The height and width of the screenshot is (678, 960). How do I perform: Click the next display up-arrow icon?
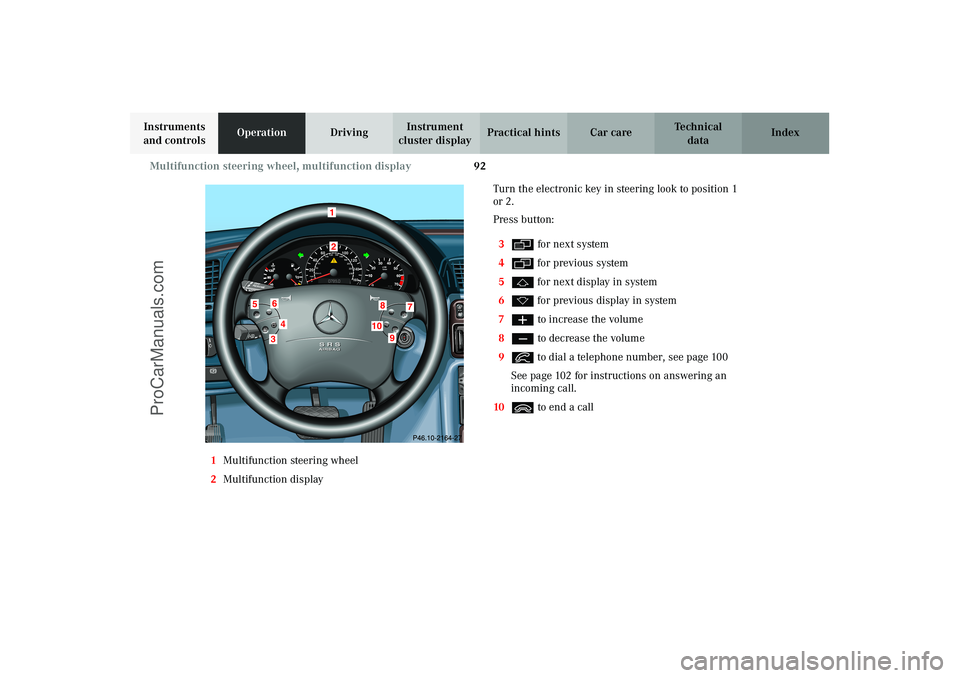click(x=522, y=282)
